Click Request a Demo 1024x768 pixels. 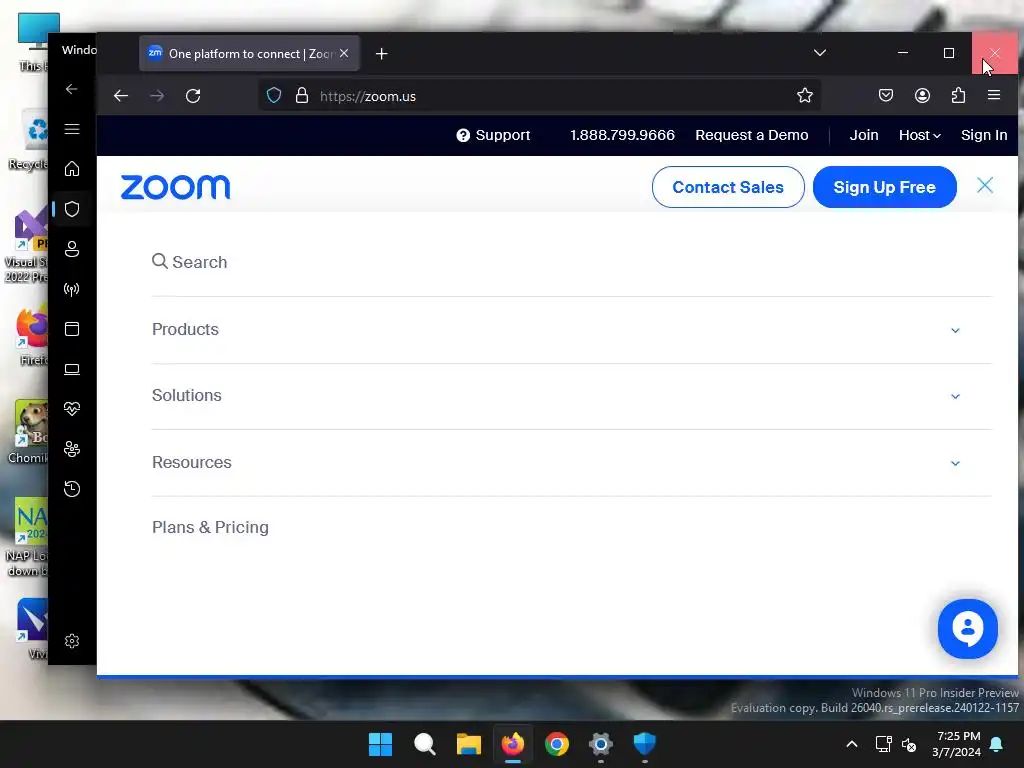pos(751,135)
